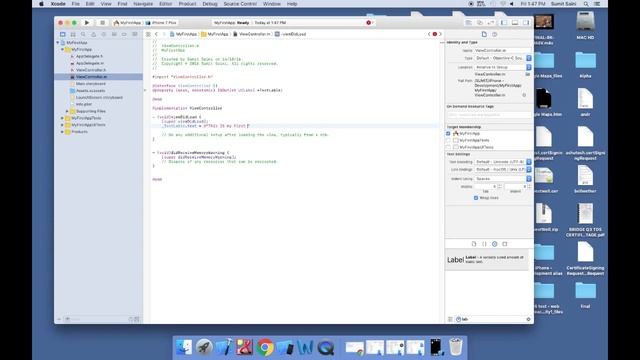The height and width of the screenshot is (360, 640).
Task: Switch to the Standard editor button
Action: point(469,23)
